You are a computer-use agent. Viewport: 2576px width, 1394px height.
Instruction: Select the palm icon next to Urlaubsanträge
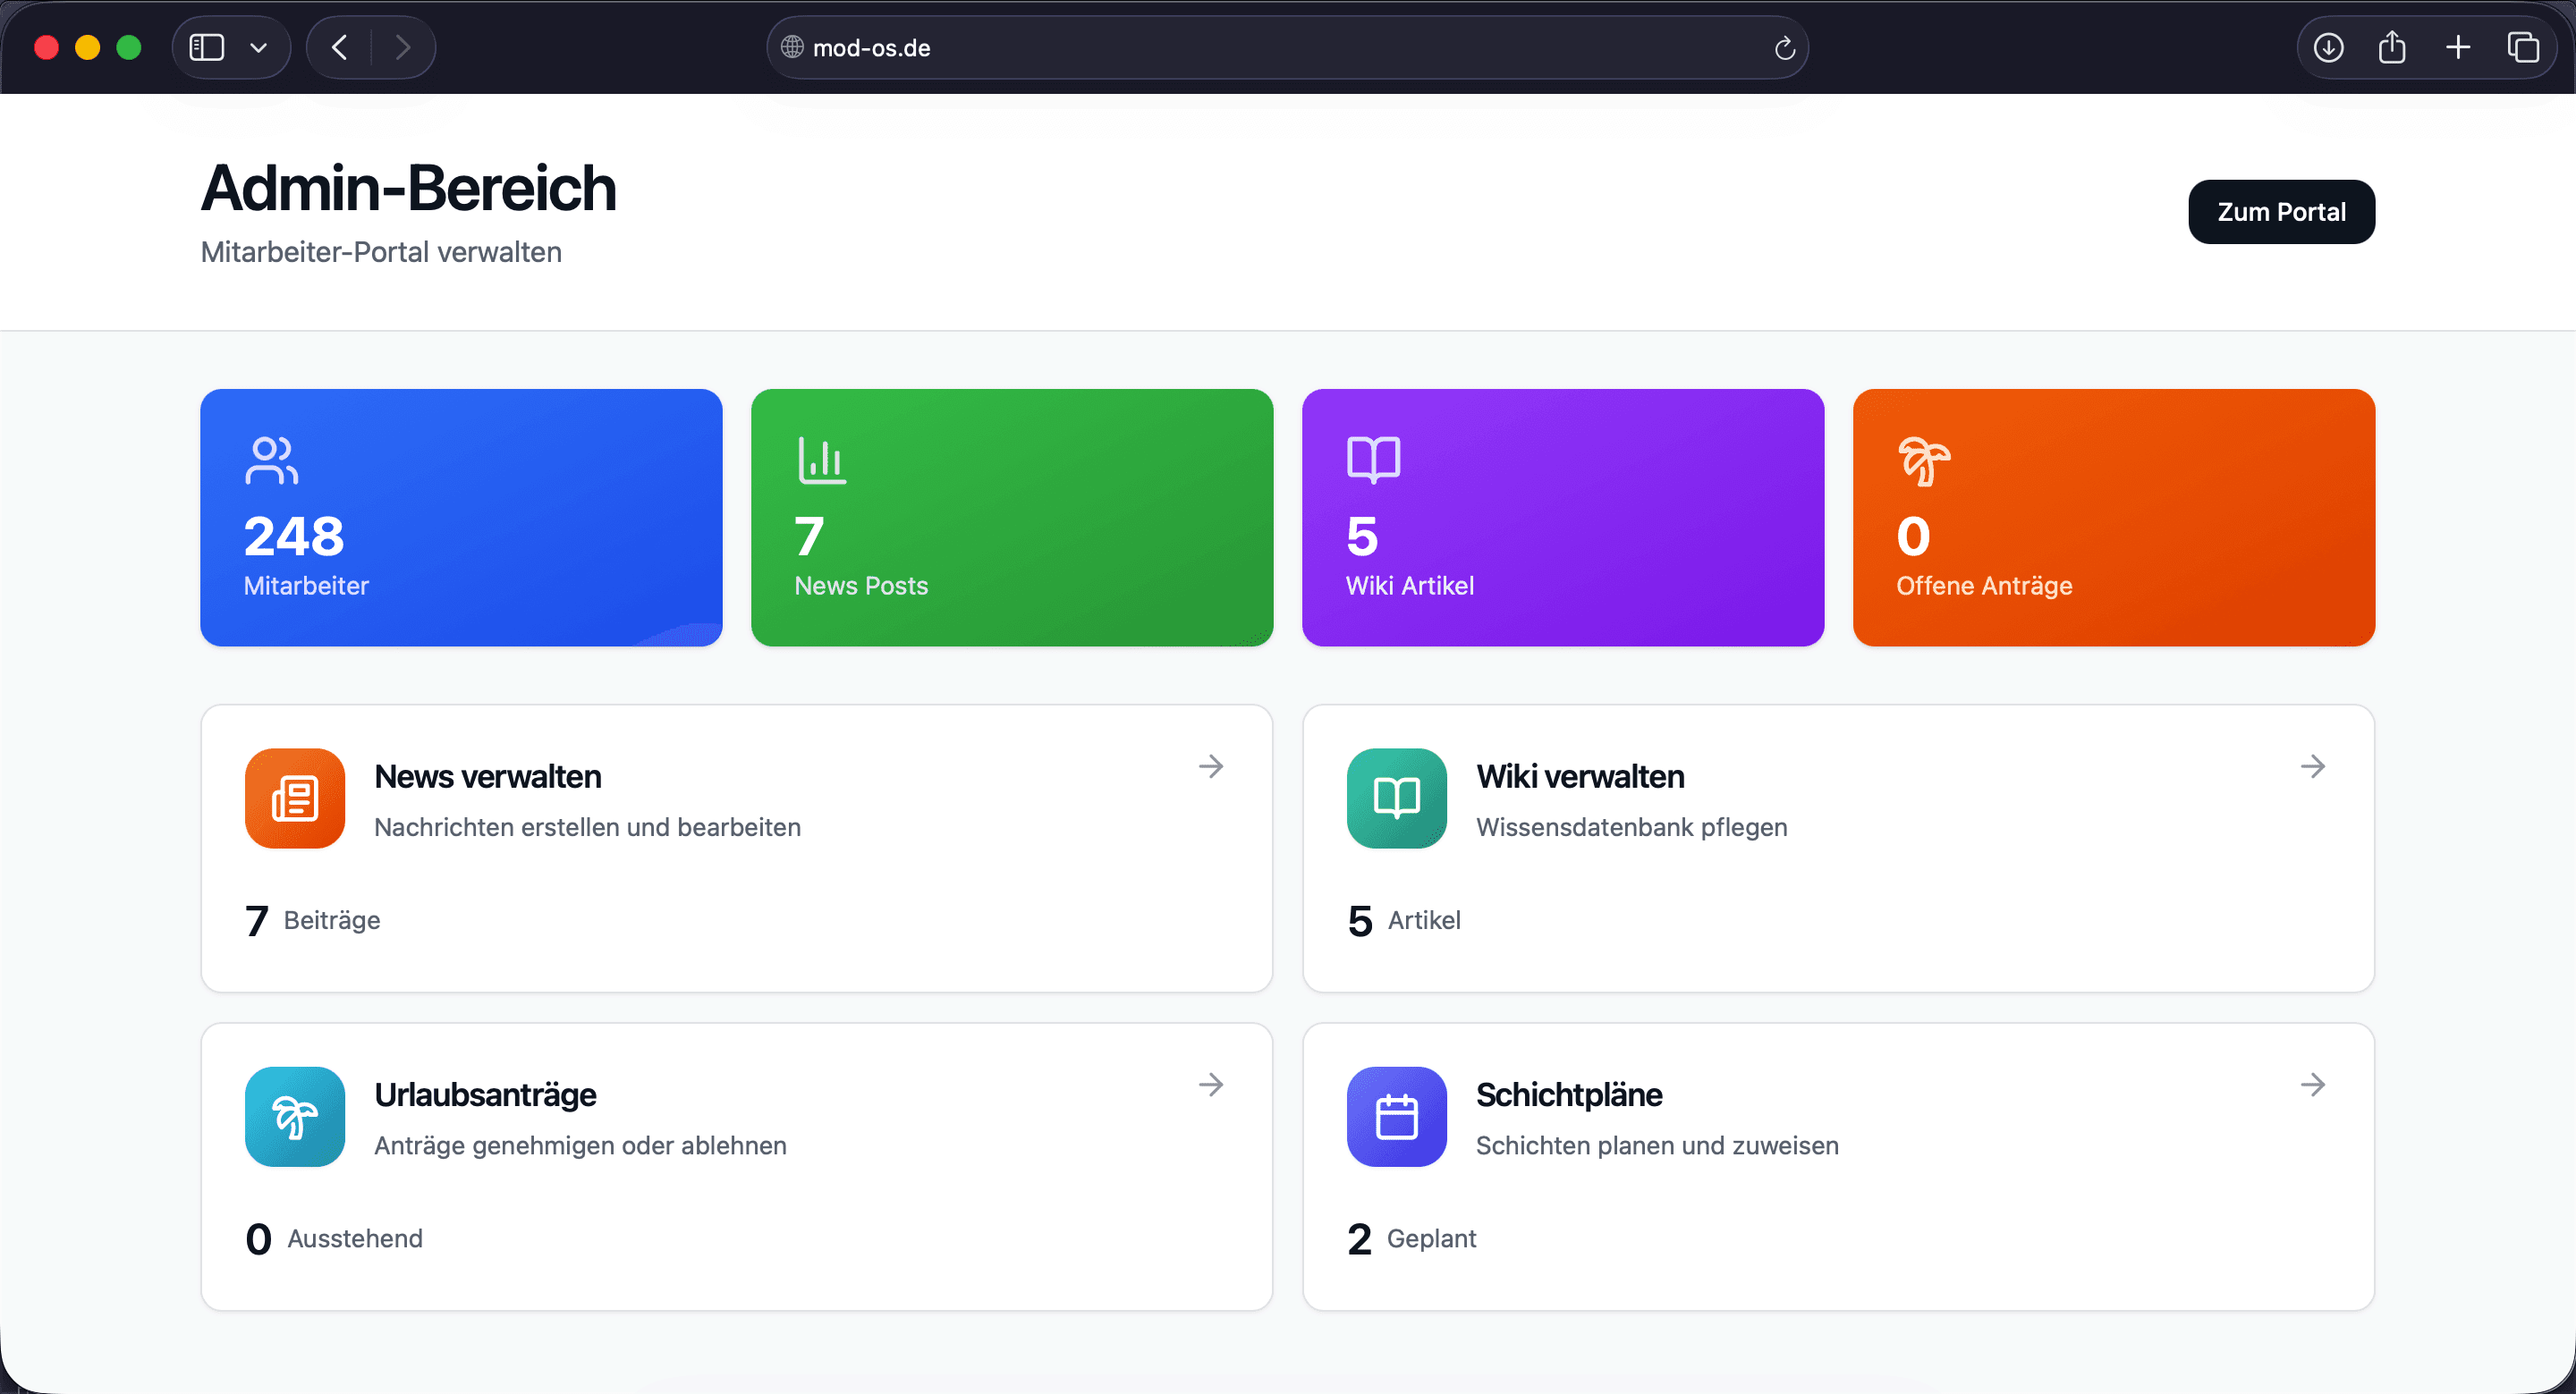pos(294,1117)
